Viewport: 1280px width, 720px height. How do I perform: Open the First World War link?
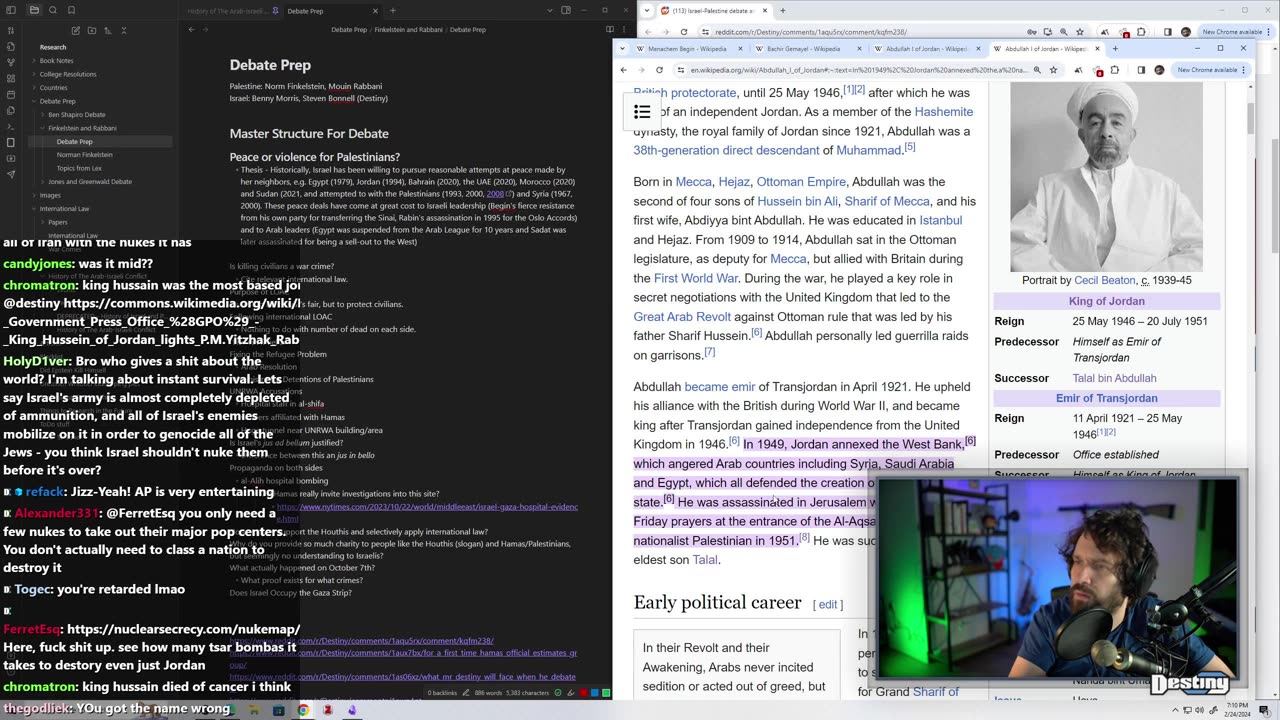[696, 278]
